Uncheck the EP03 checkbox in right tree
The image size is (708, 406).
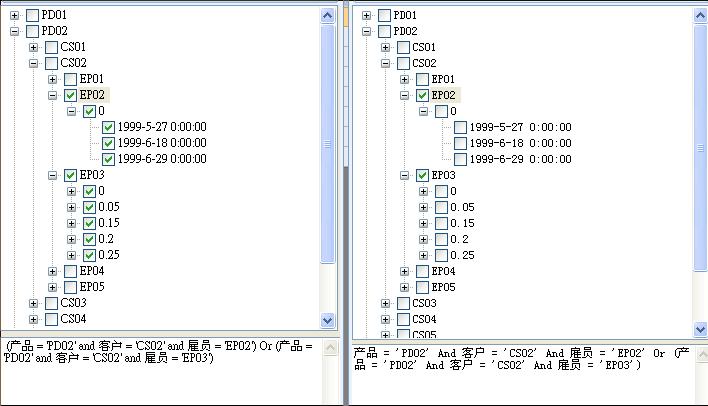click(x=422, y=175)
